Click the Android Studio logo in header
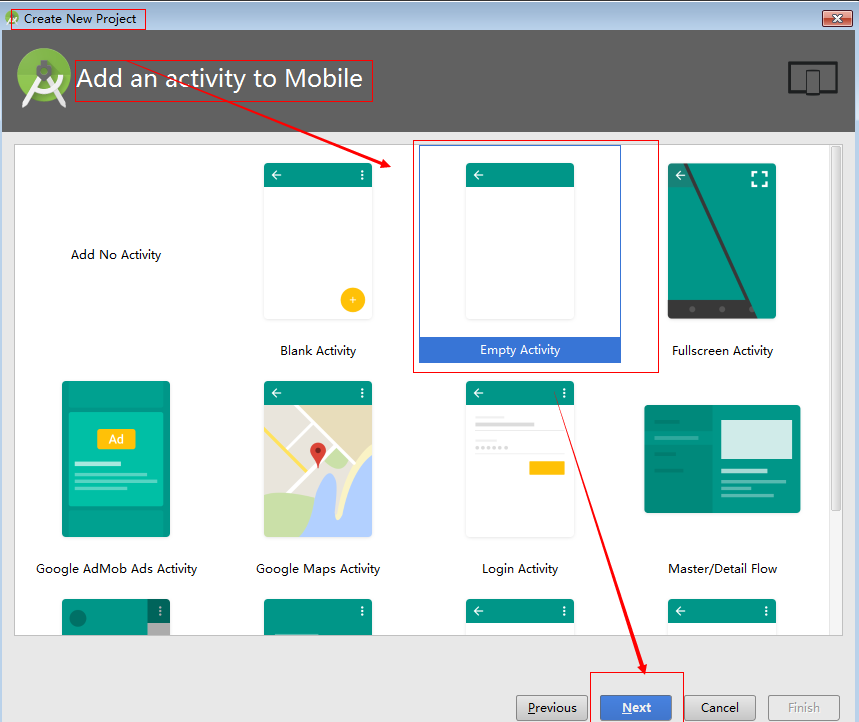 tap(44, 78)
